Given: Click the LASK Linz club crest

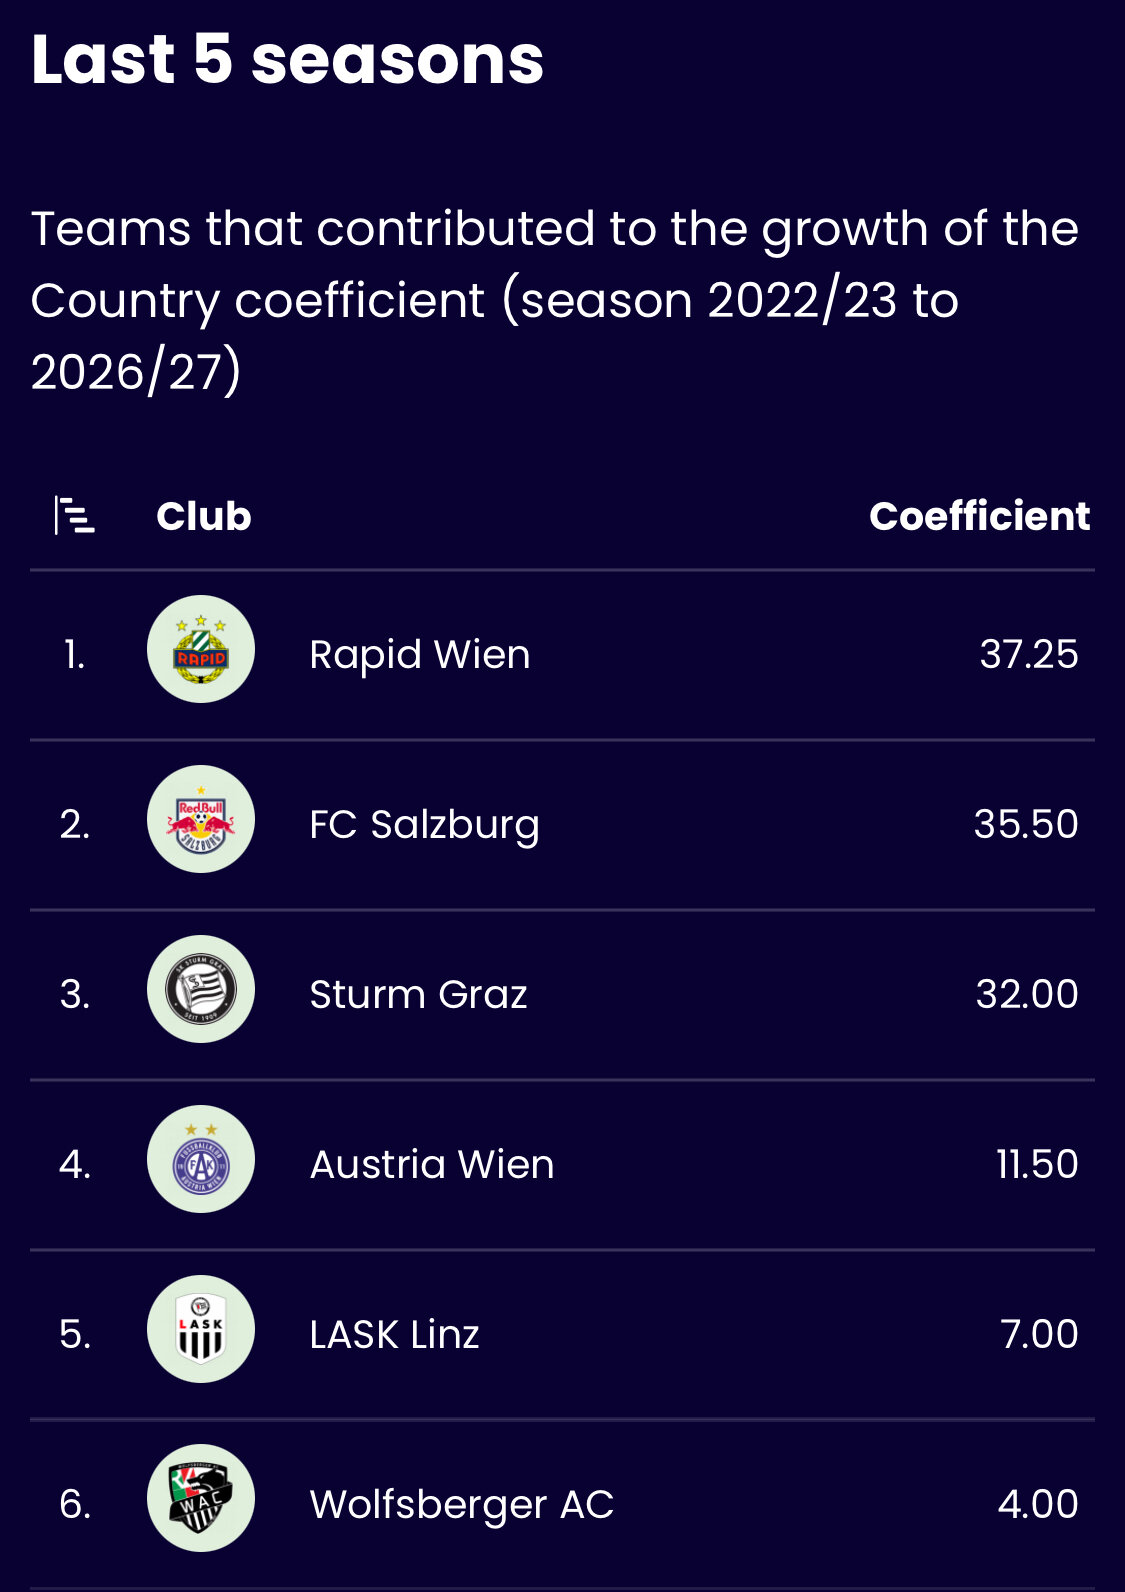Looking at the screenshot, I should (x=201, y=1329).
